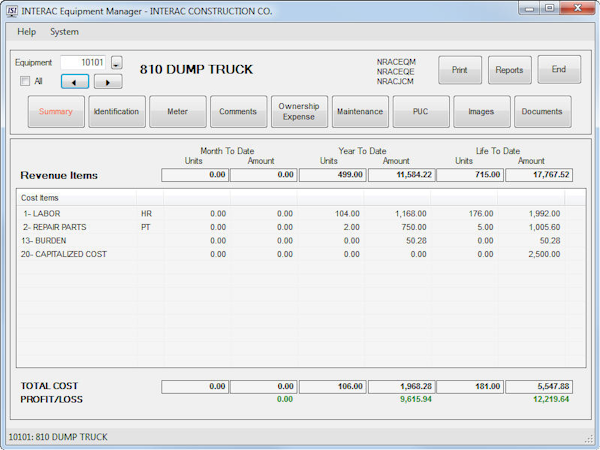This screenshot has height=450, width=600.
Task: Toggle the All checkbox
Action: click(26, 81)
